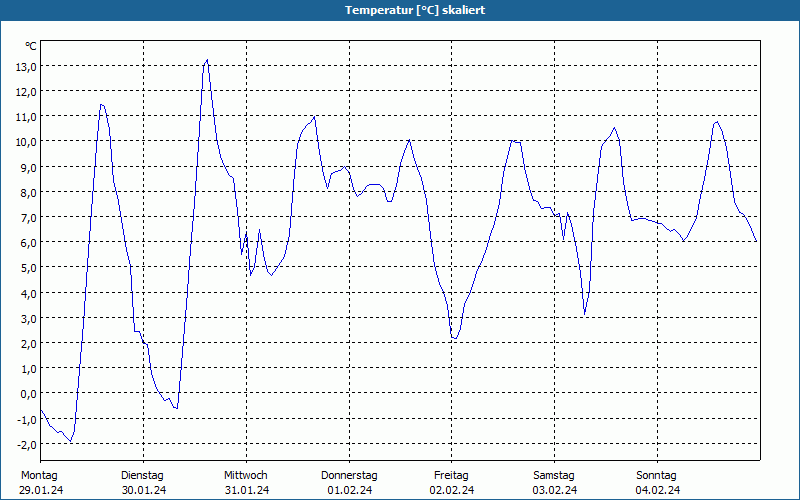This screenshot has width=800, height=500.
Task: Click the Freitag day label
Action: (452, 476)
